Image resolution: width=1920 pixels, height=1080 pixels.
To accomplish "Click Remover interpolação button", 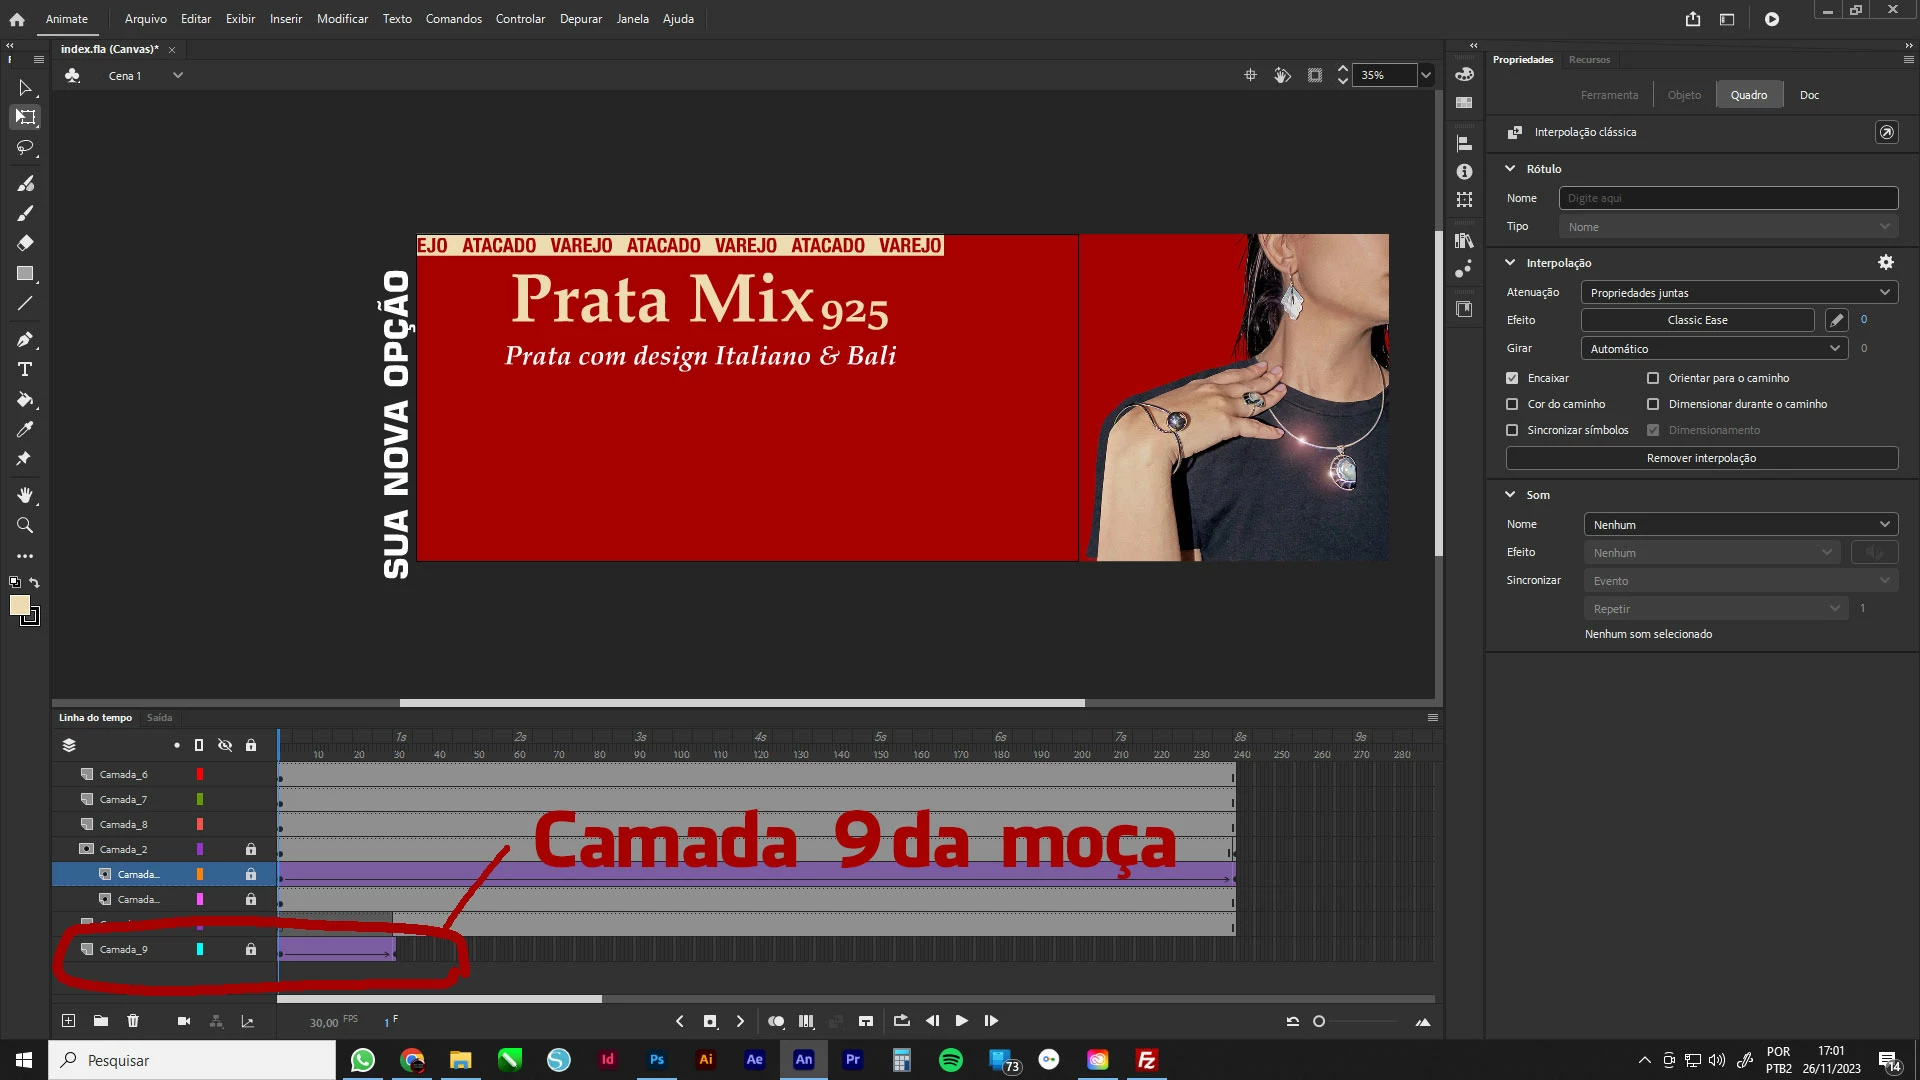I will click(1701, 458).
